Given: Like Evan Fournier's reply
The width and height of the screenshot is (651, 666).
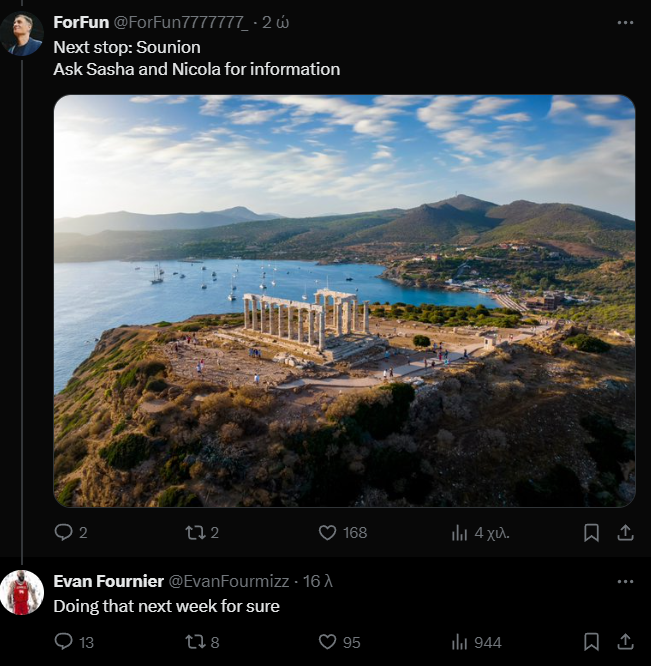Looking at the screenshot, I should point(328,642).
